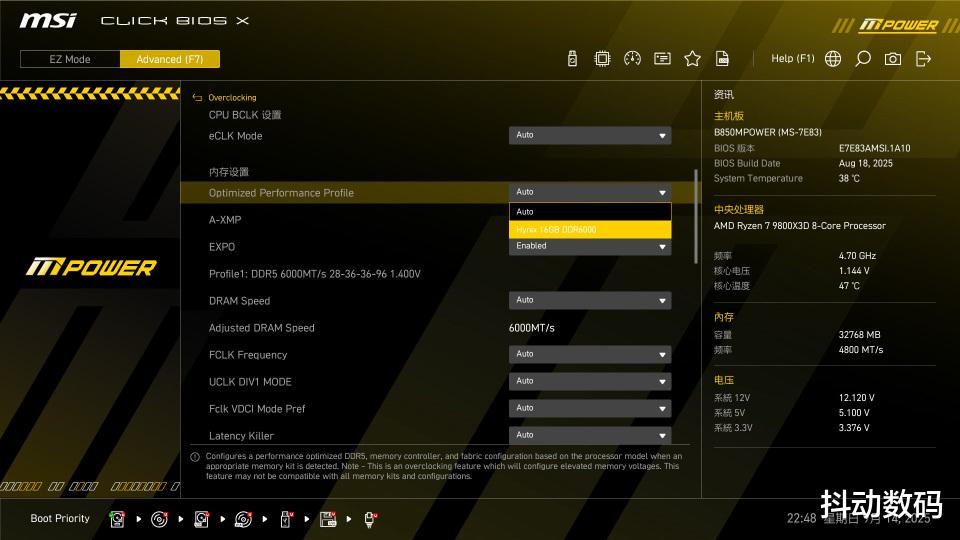Click the CPU chip icon in top toolbar

pyautogui.click(x=602, y=59)
